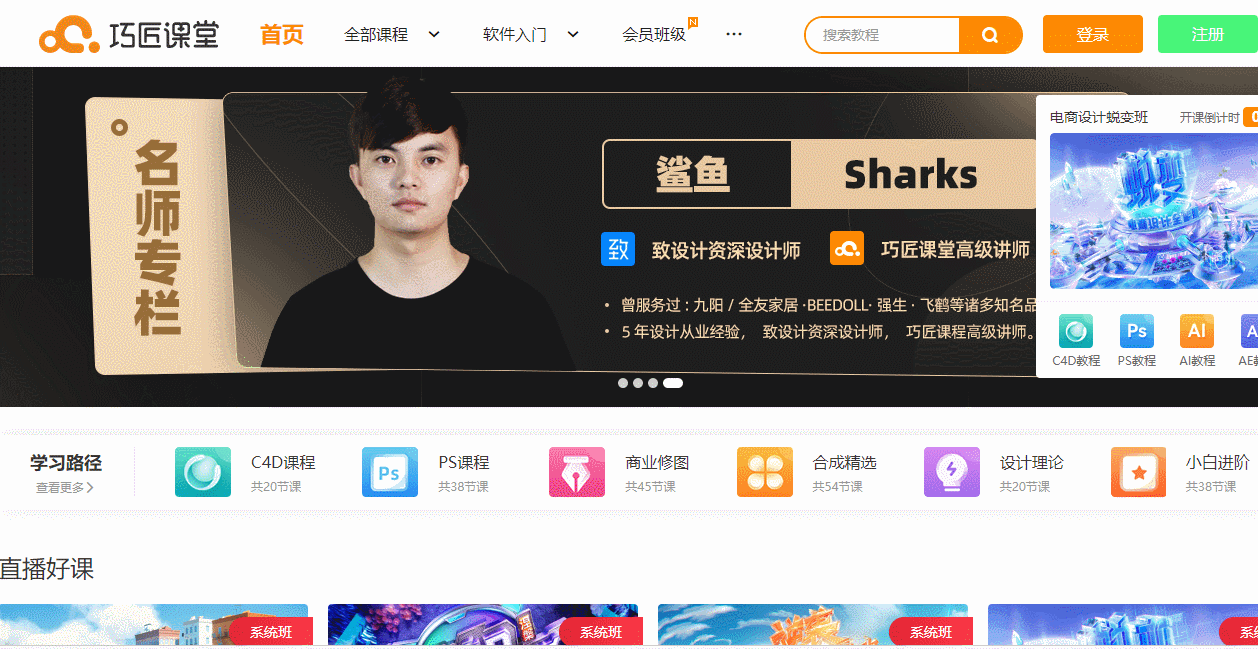The image size is (1258, 649).
Task: Open the 会员班级 menu item
Action: click(x=654, y=34)
